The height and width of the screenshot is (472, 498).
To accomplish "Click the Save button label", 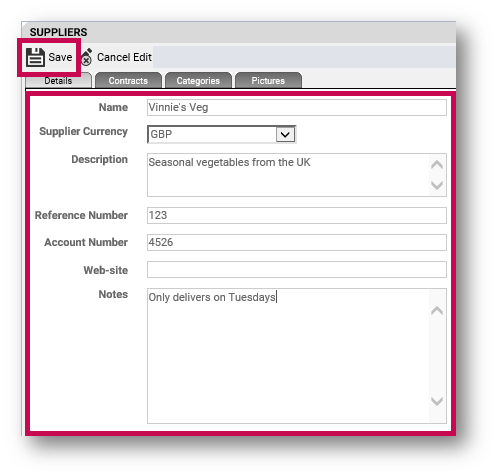I will (60, 57).
